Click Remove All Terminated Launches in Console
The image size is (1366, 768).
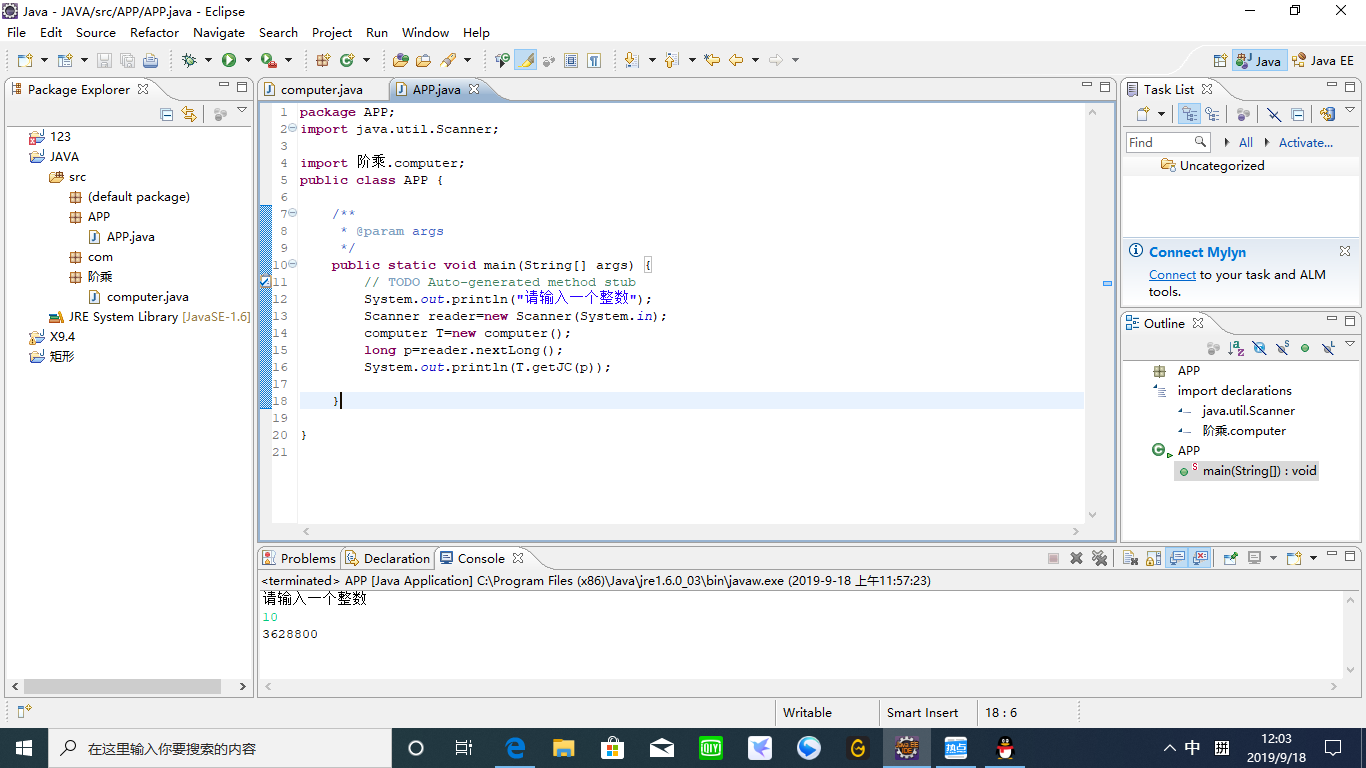click(1099, 558)
